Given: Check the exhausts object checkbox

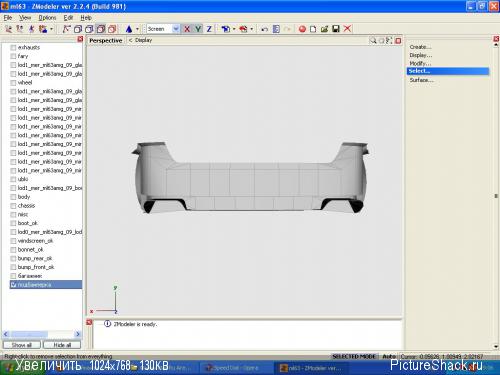Looking at the screenshot, I should click(x=13, y=48).
